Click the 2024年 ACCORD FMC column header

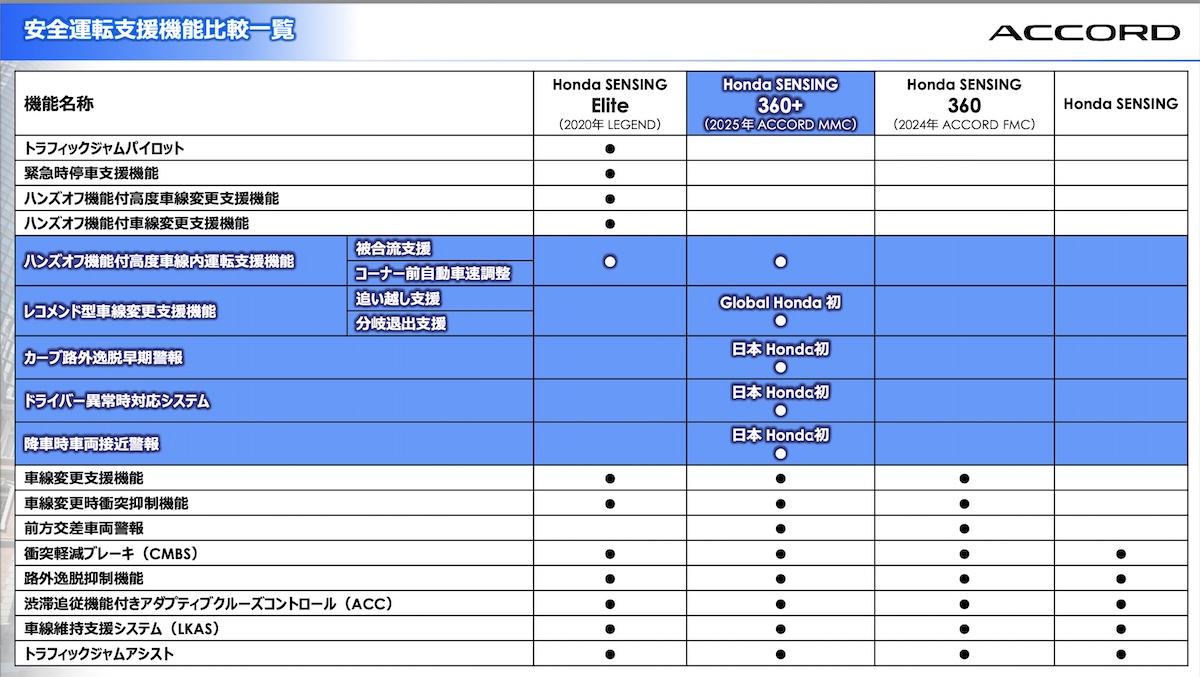pyautogui.click(x=964, y=104)
